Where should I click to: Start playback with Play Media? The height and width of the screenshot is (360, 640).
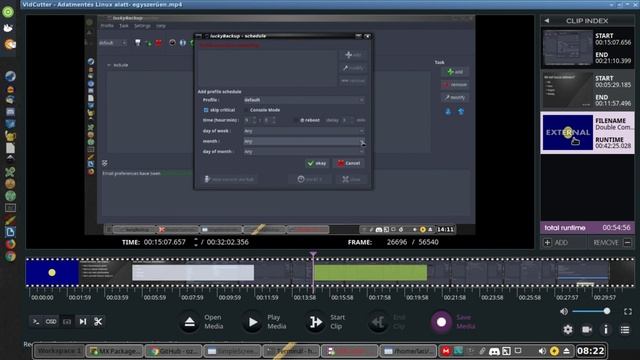pos(253,322)
